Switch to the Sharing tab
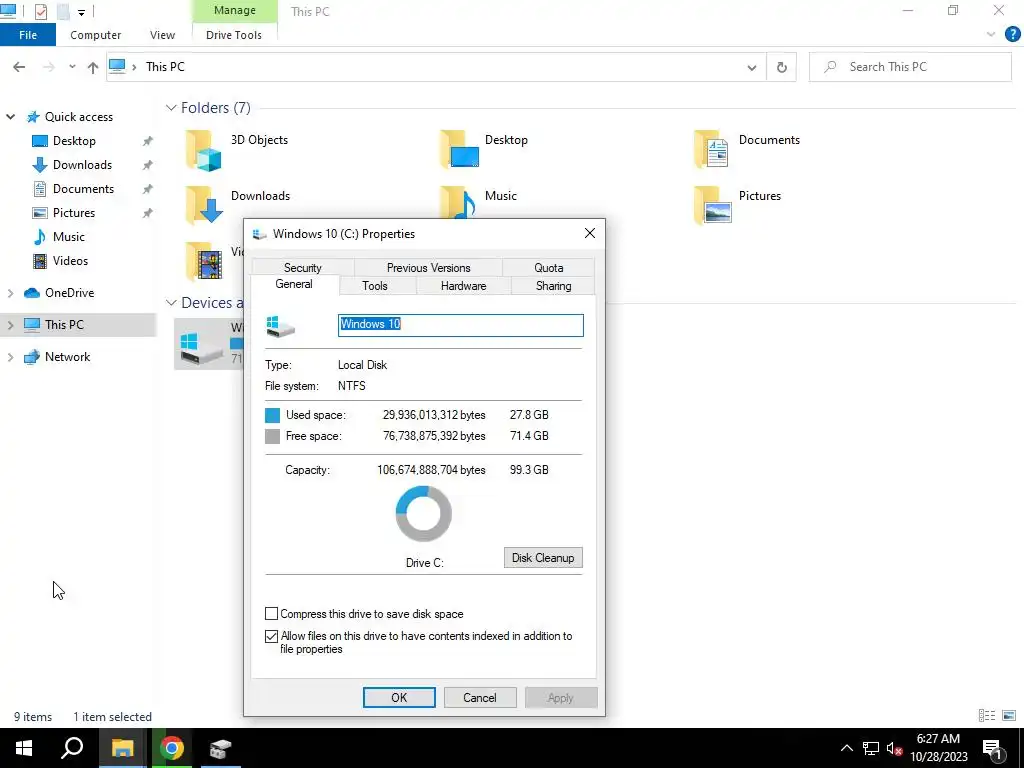This screenshot has height=768, width=1024. coord(553,286)
